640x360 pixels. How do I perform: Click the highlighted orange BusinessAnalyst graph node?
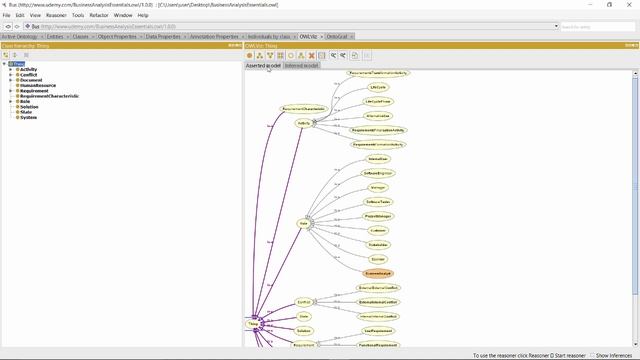(378, 273)
